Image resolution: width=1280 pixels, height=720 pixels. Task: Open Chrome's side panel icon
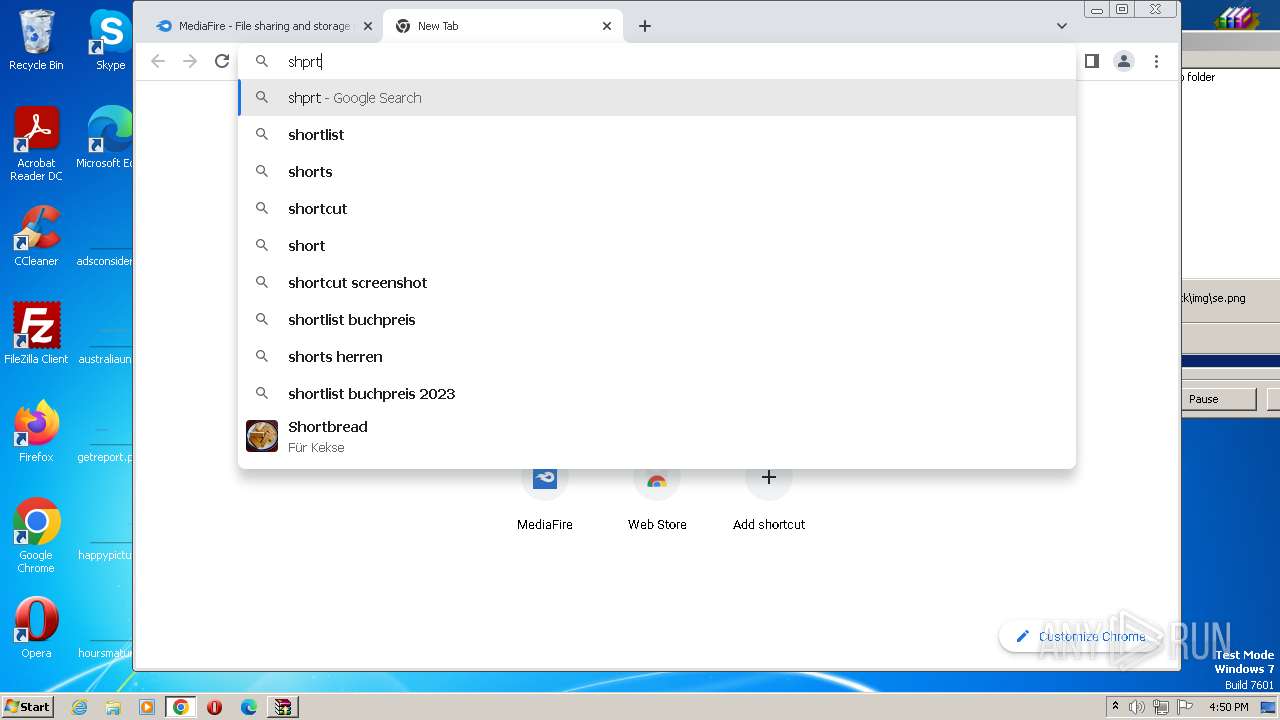coord(1092,61)
